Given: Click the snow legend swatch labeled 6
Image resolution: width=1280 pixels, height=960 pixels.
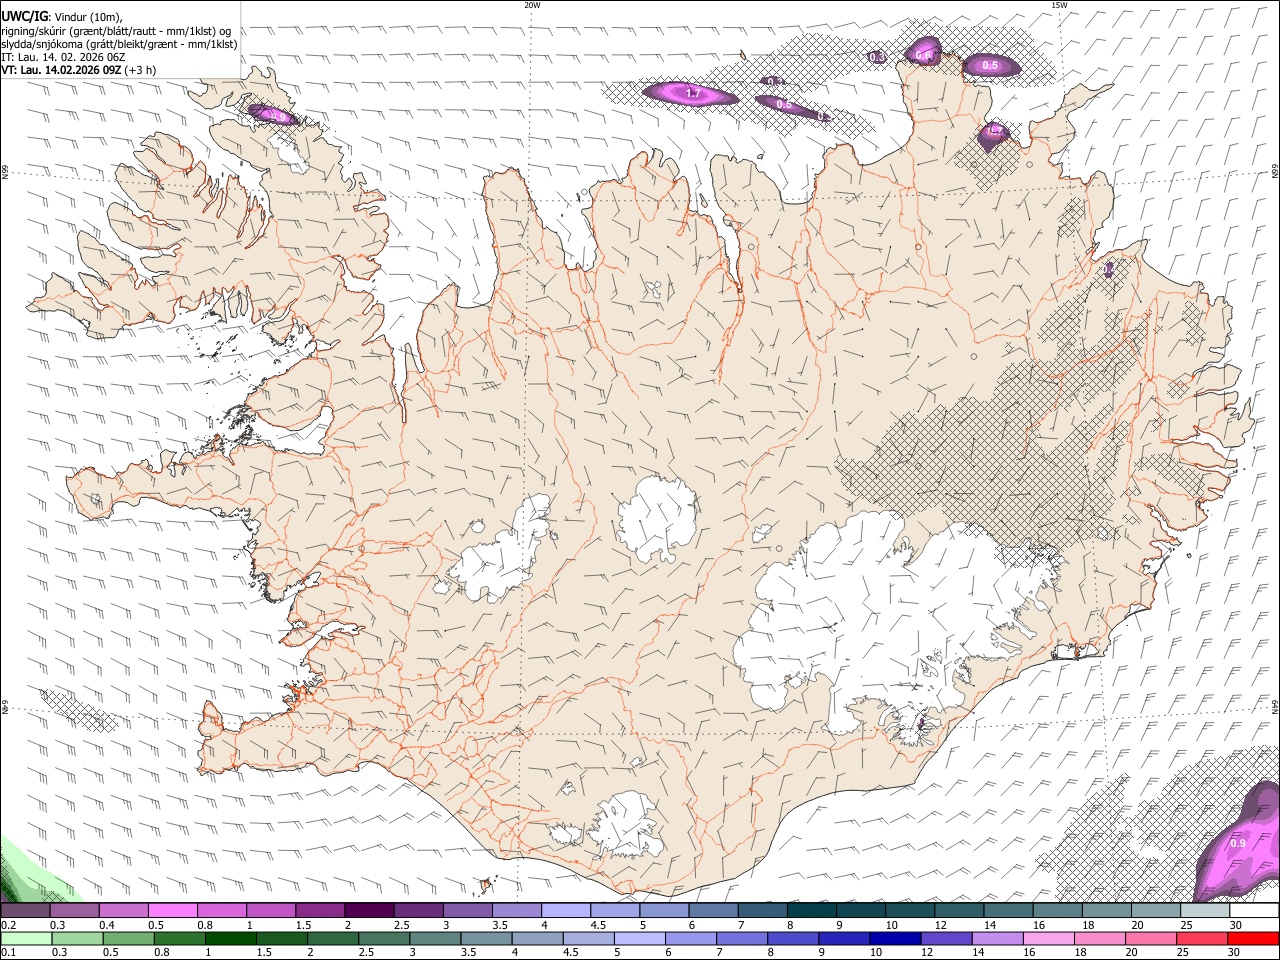Looking at the screenshot, I should 711,911.
